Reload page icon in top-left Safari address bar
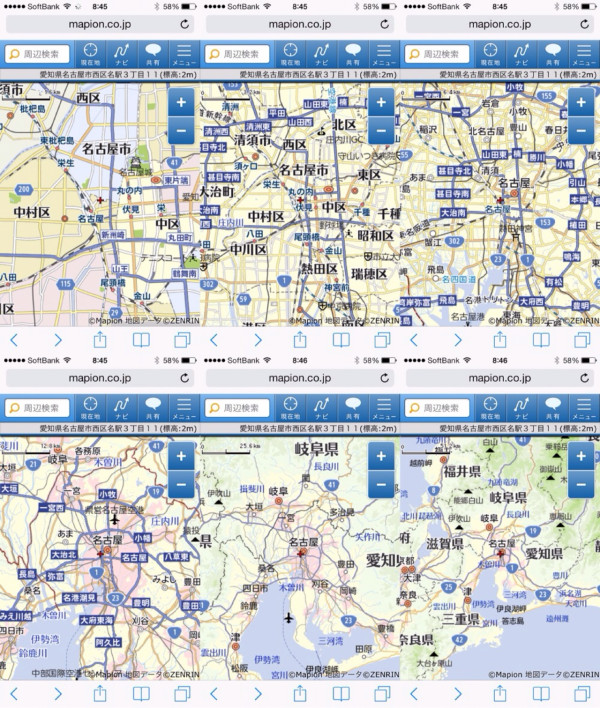 tap(185, 24)
